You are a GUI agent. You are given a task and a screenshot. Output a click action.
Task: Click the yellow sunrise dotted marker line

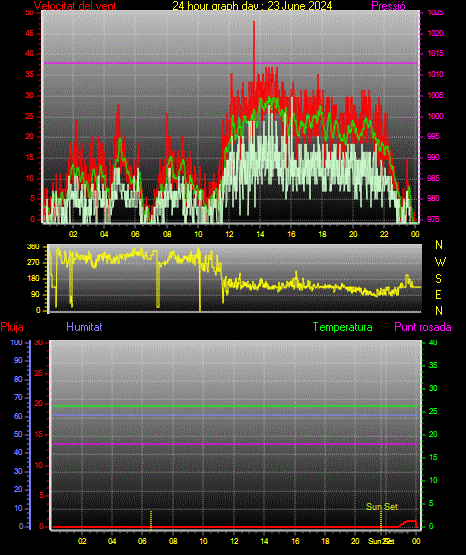click(151, 520)
